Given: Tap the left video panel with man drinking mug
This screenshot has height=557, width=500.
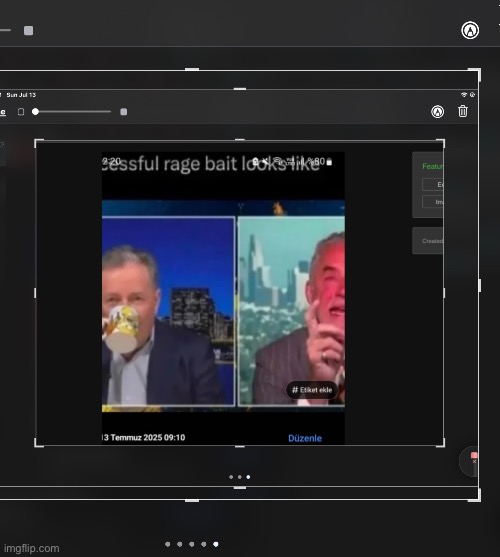Looking at the screenshot, I should tap(168, 311).
